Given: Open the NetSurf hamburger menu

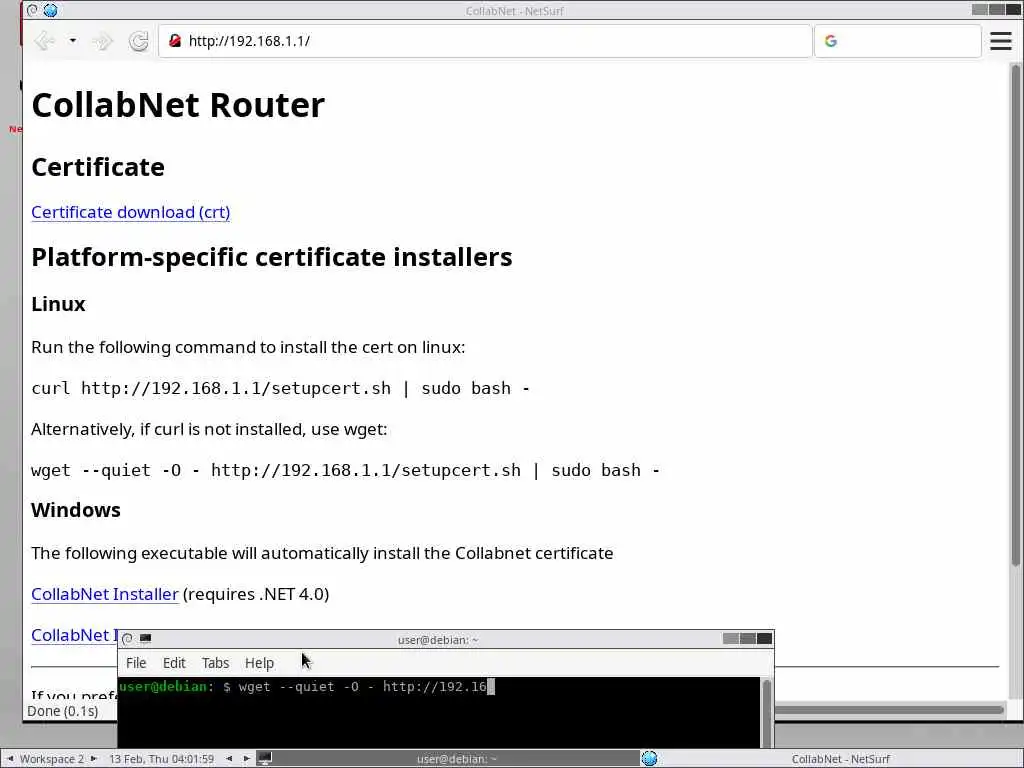Looking at the screenshot, I should point(1000,41).
